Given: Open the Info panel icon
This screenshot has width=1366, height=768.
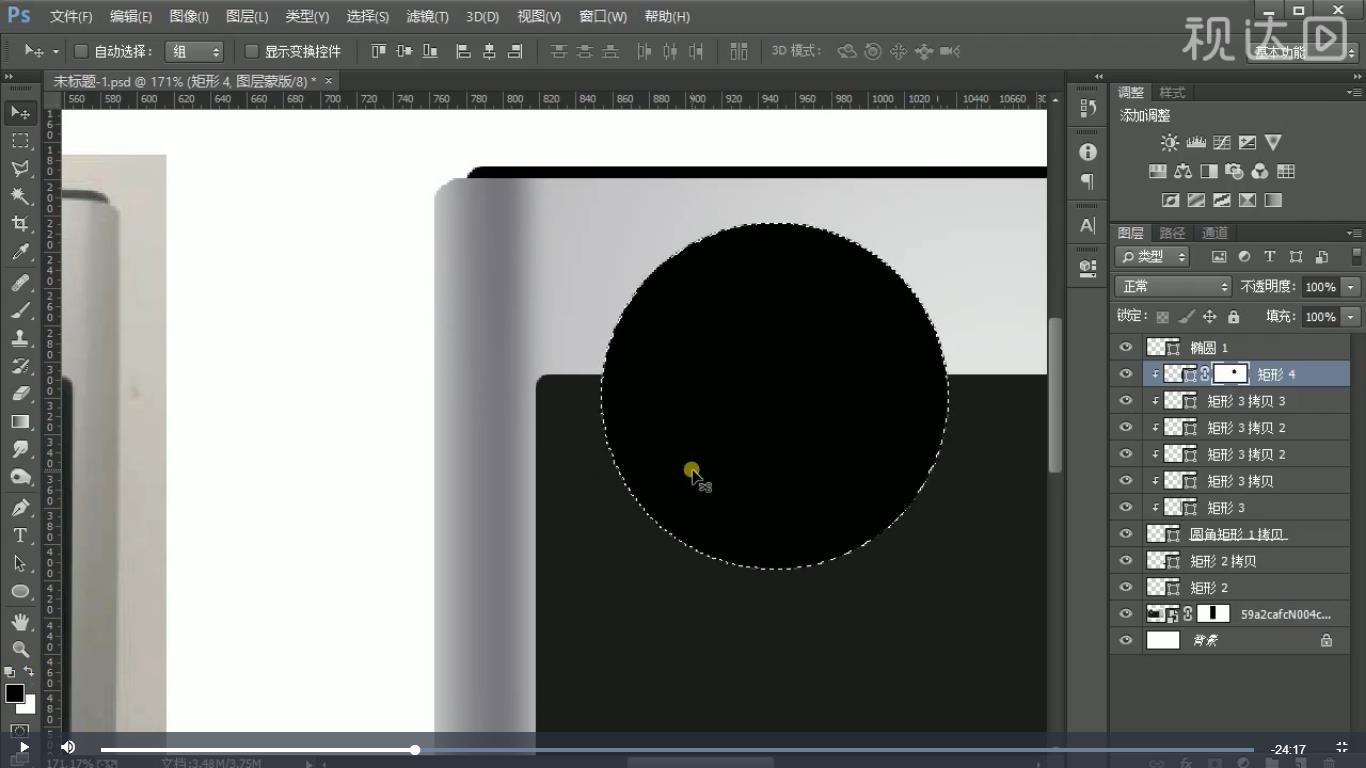Looking at the screenshot, I should pos(1088,152).
